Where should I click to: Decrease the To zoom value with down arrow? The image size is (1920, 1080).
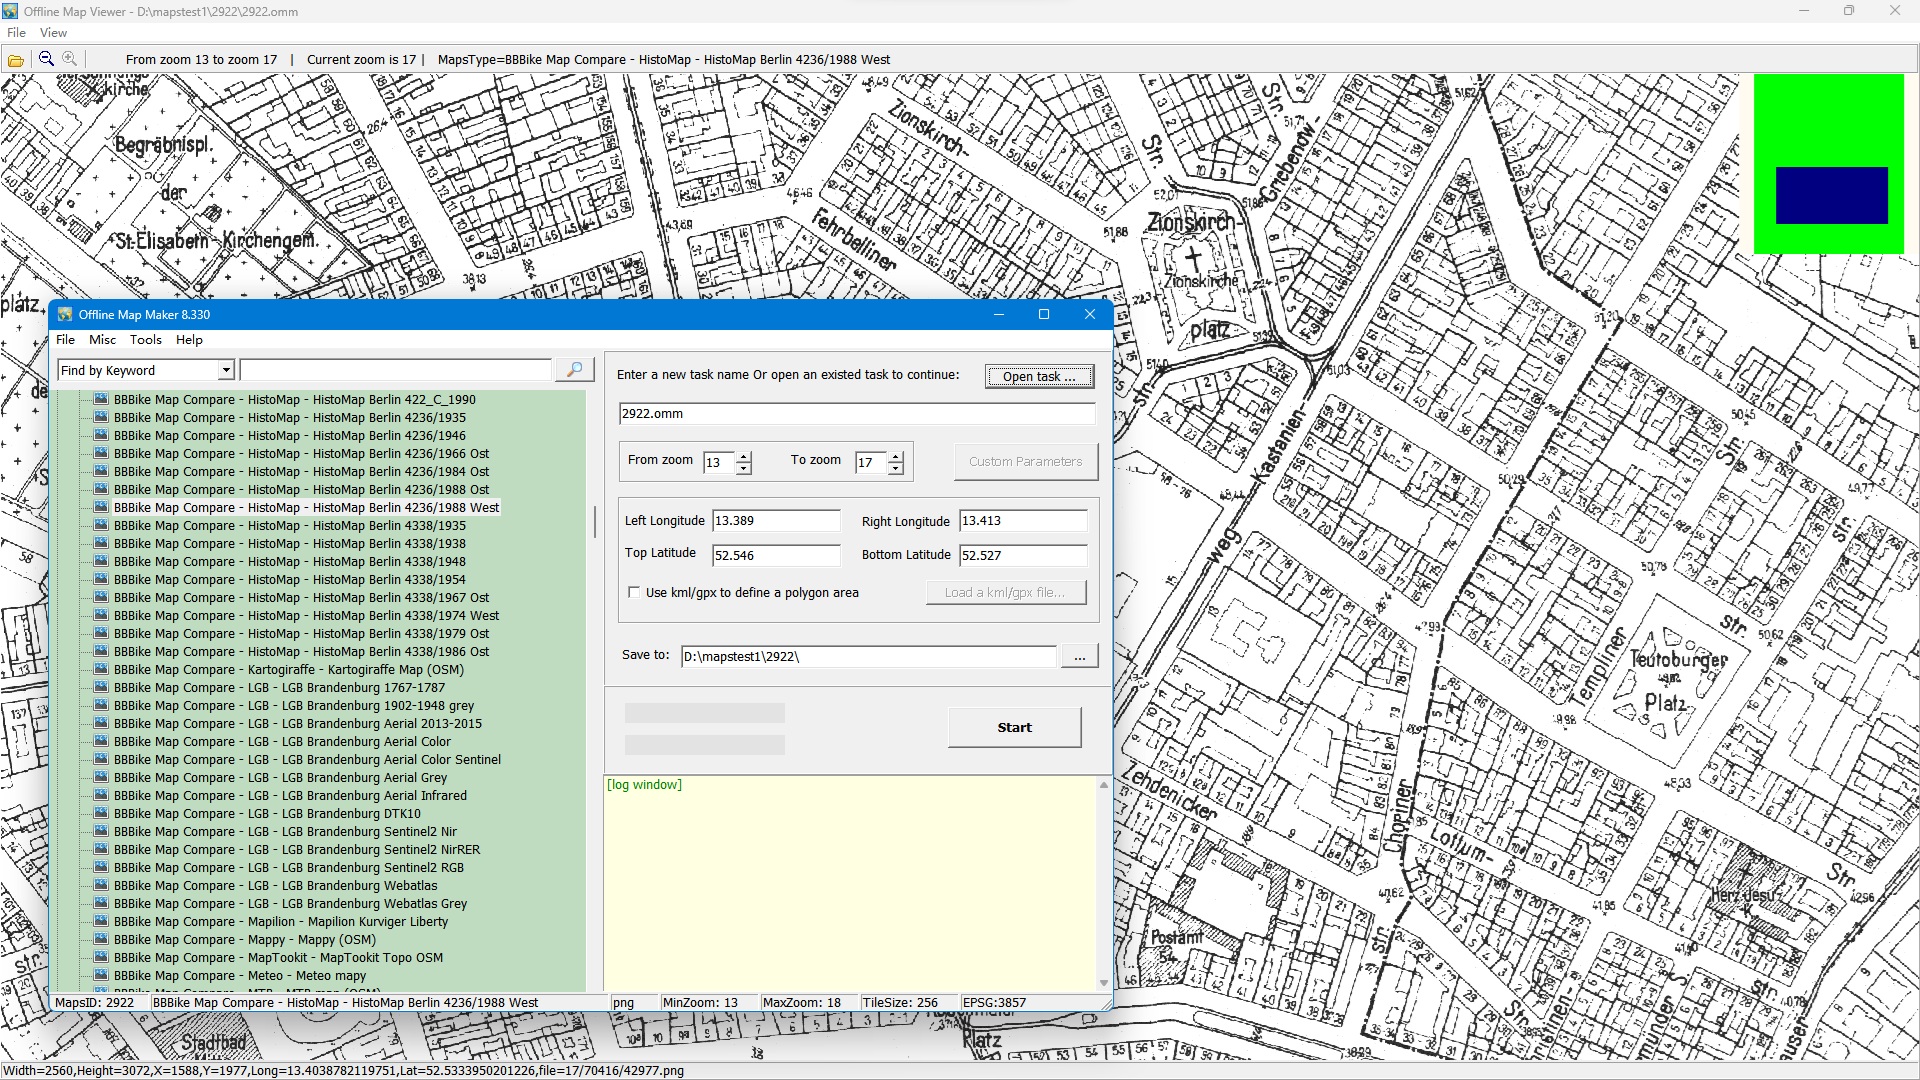896,468
